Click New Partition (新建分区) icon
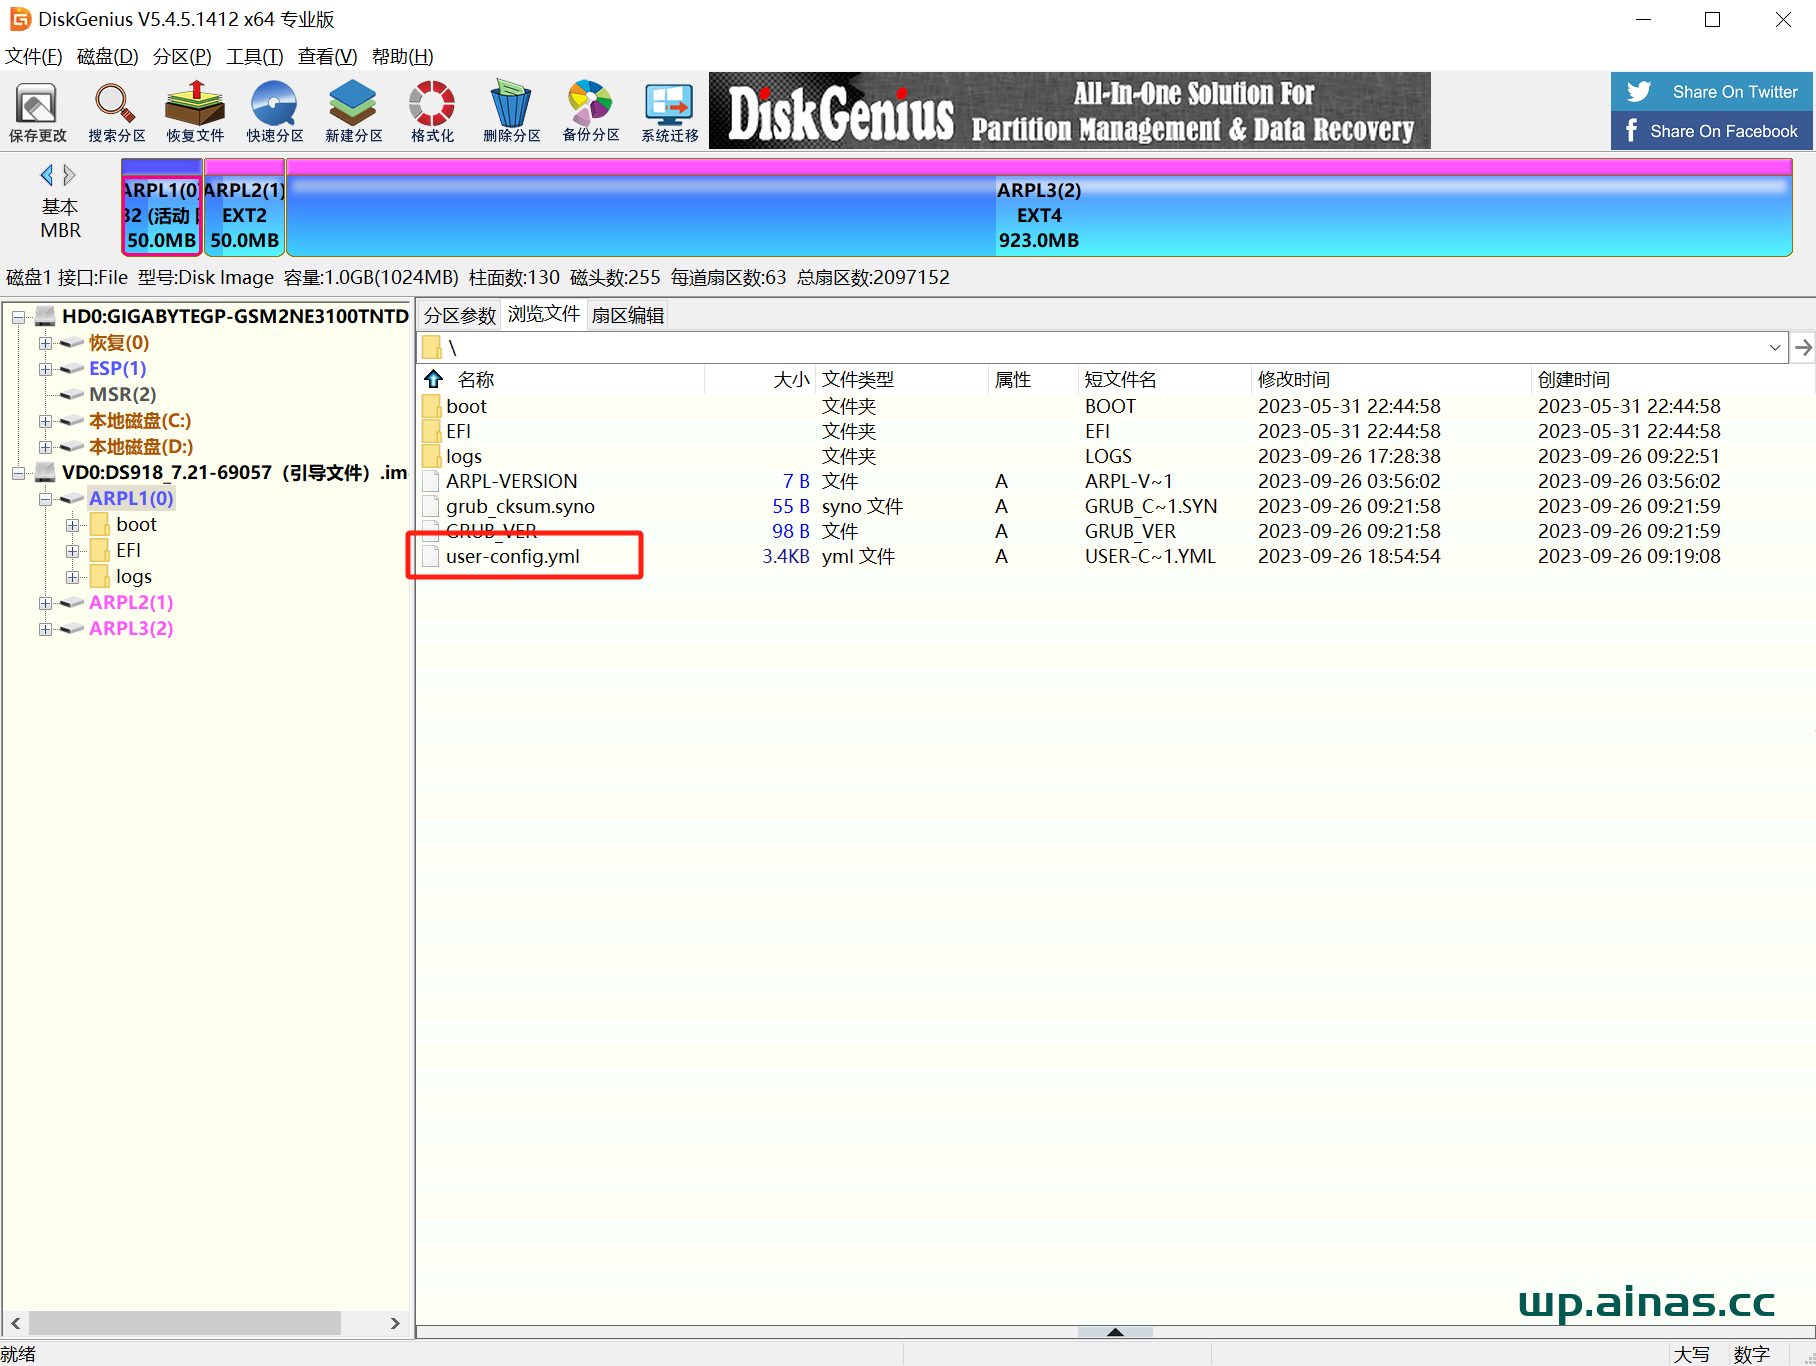The height and width of the screenshot is (1366, 1816). [353, 111]
